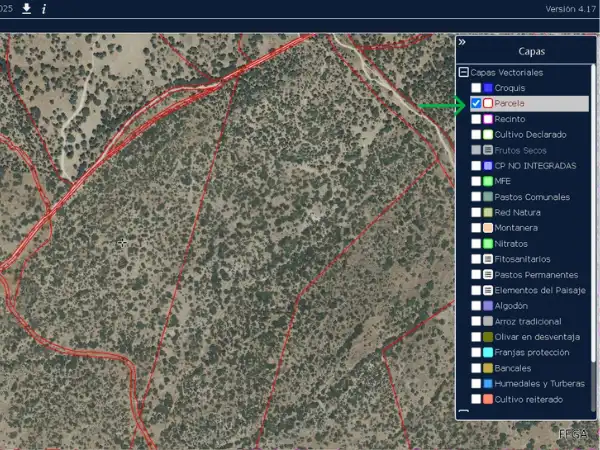Collapse the Capas panel with double chevron
The height and width of the screenshot is (450, 600).
(462, 43)
